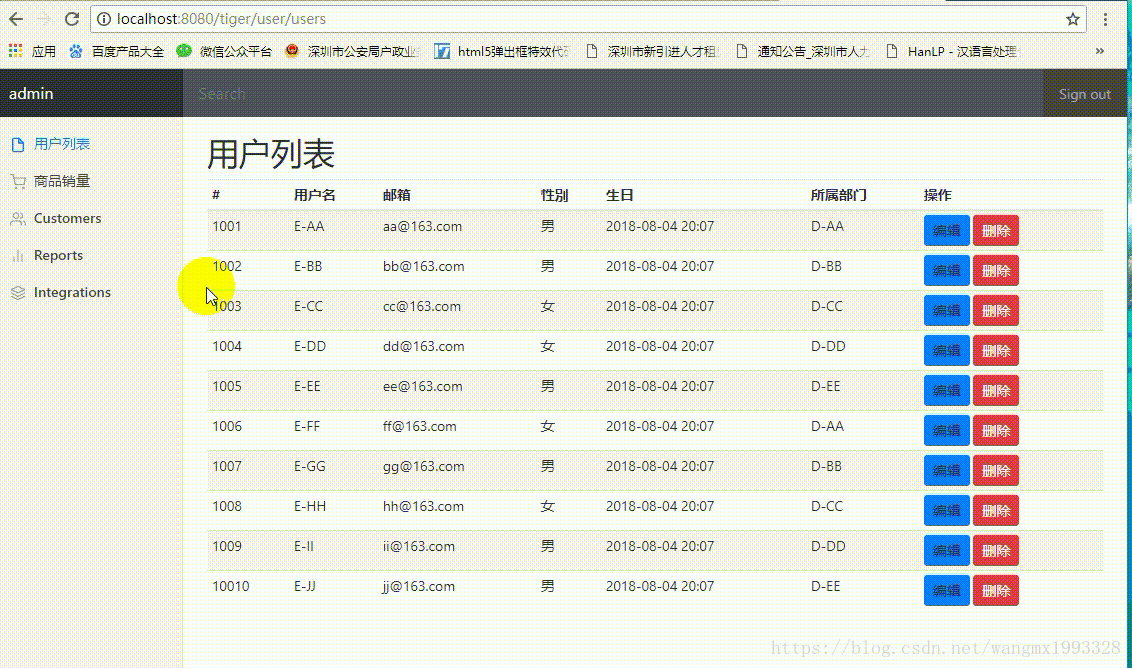
Task: Click the 用户列表 page heading
Action: click(x=271, y=154)
